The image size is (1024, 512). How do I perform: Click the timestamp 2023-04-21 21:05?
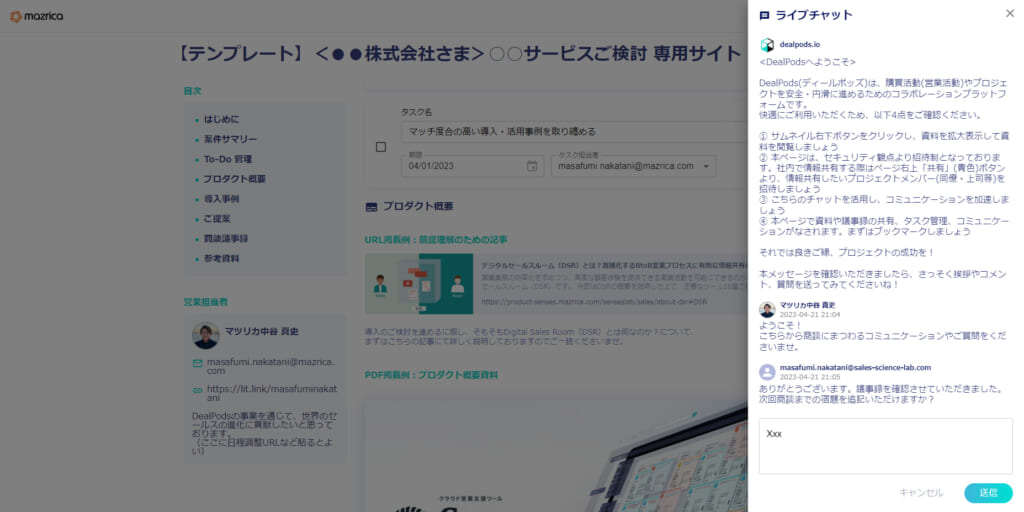tap(810, 377)
